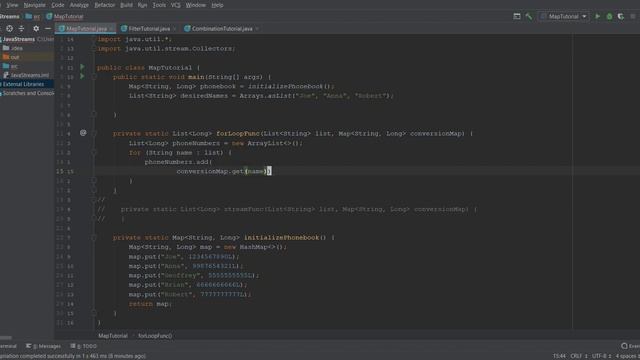Viewport: 640px width, 360px height.
Task: Open the Navigate menu
Action: click(35, 5)
